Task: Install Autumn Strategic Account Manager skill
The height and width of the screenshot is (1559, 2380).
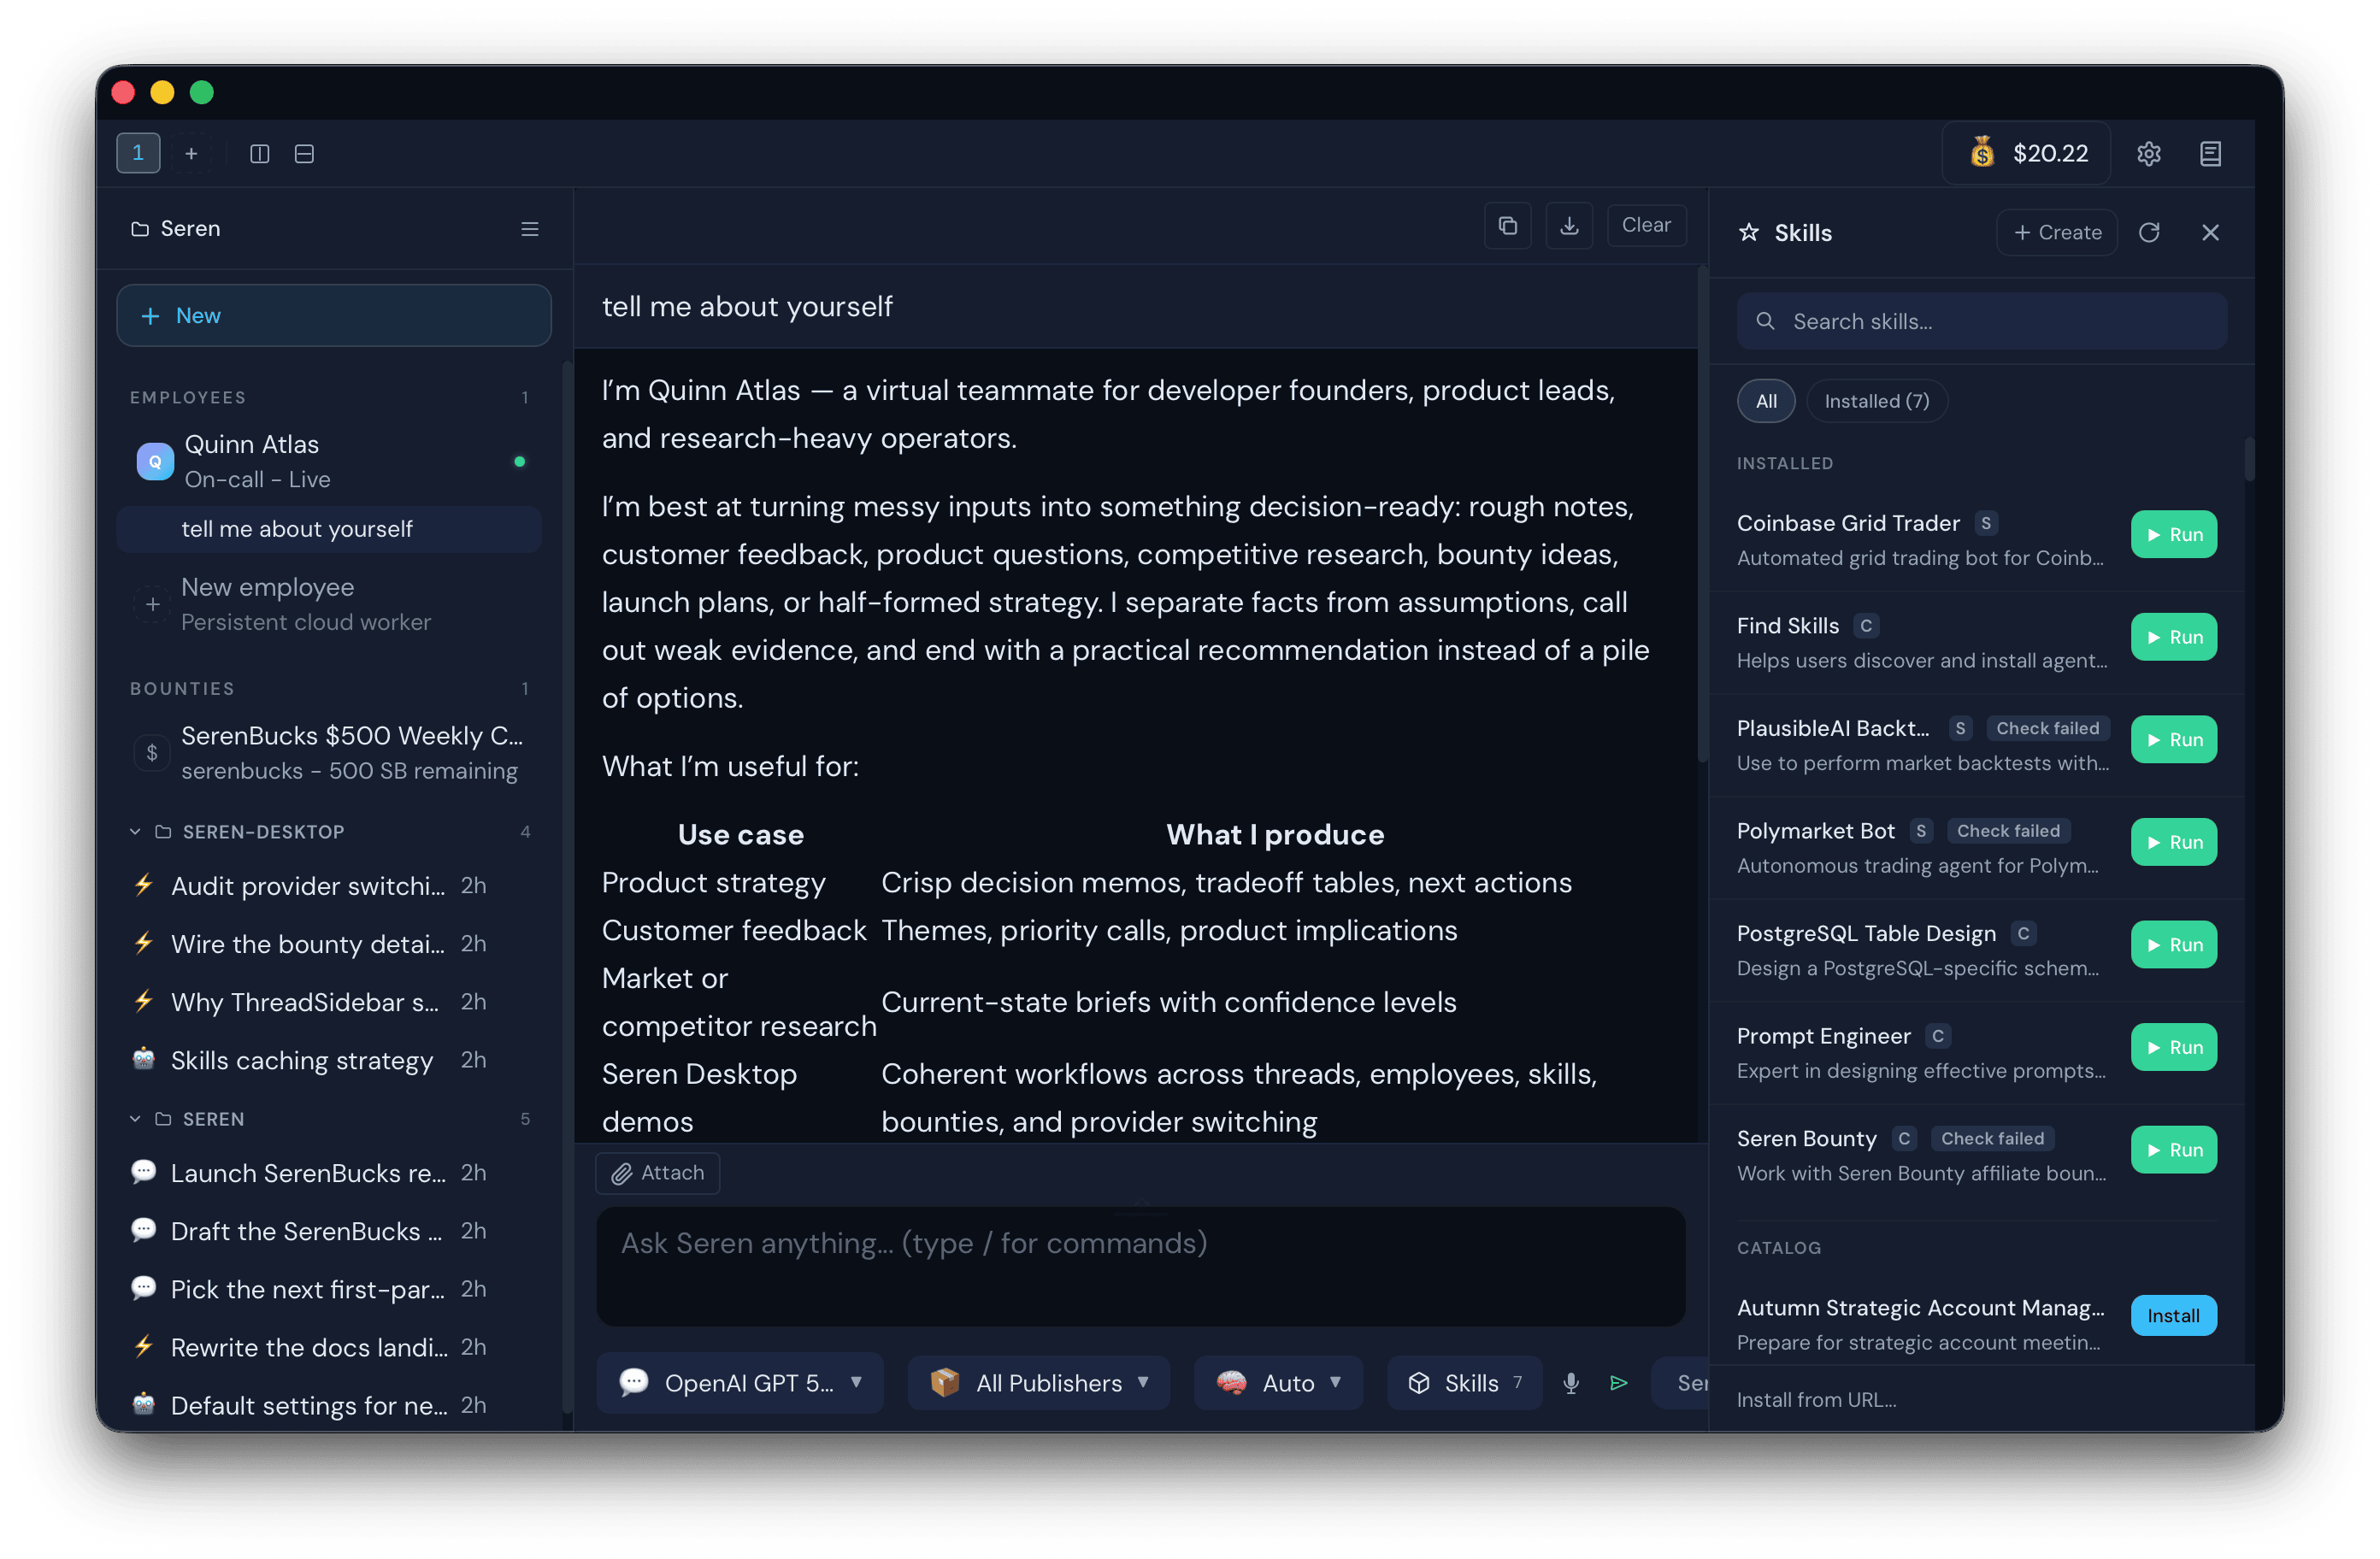Action: click(2173, 1315)
